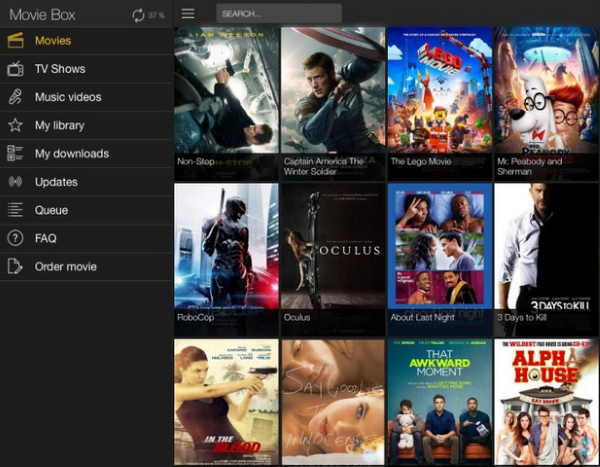Click the sync refresh icon
The height and width of the screenshot is (467, 600).
pos(138,15)
